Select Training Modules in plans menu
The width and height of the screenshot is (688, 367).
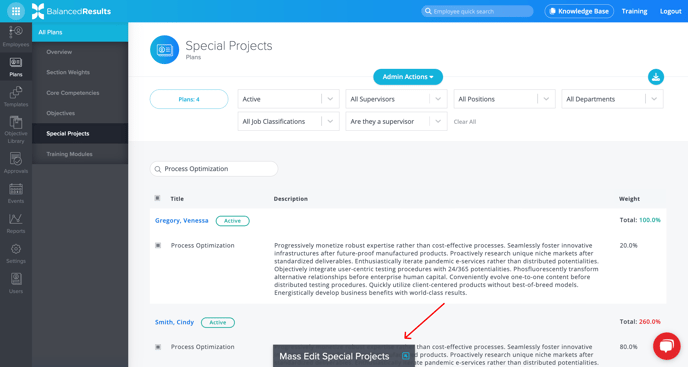69,154
